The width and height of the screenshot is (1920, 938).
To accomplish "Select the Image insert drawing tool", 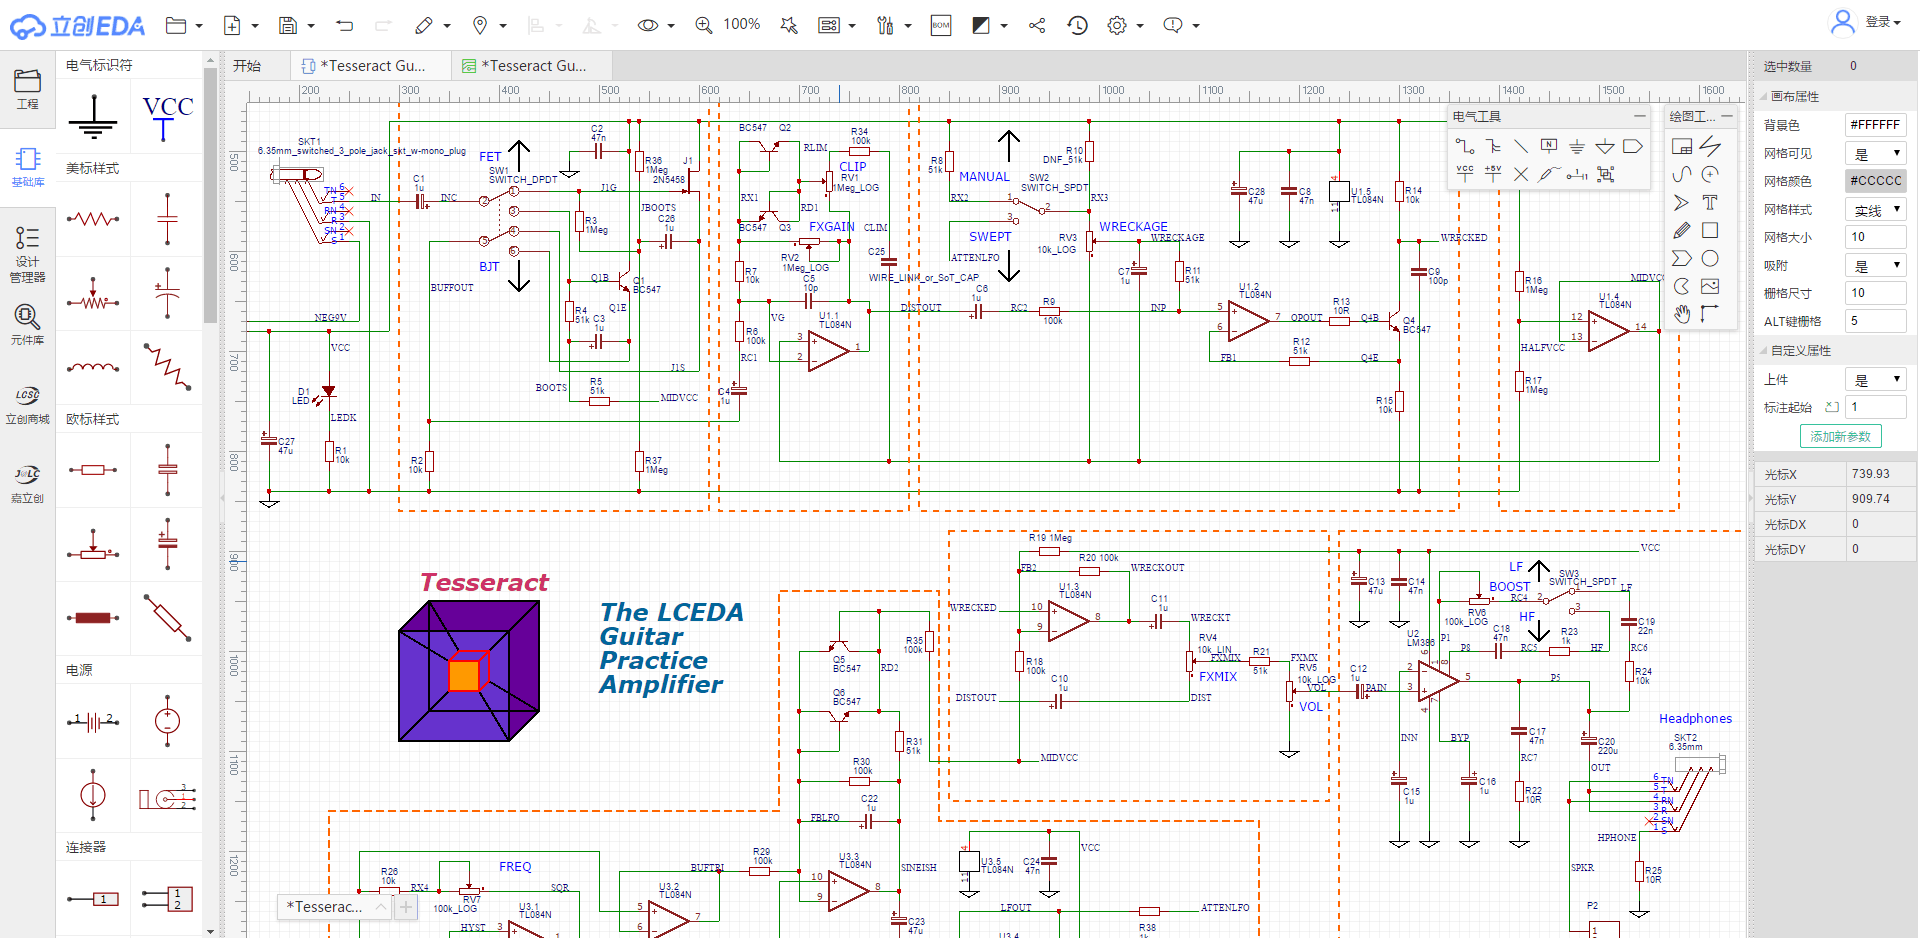I will click(x=1710, y=286).
